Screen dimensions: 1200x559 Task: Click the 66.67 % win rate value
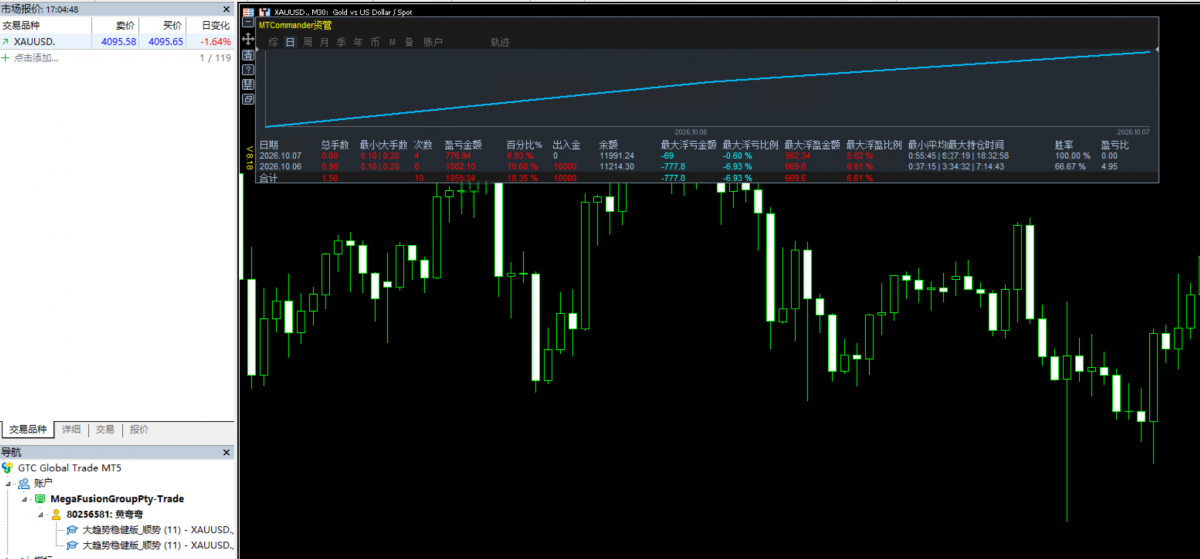point(1070,167)
